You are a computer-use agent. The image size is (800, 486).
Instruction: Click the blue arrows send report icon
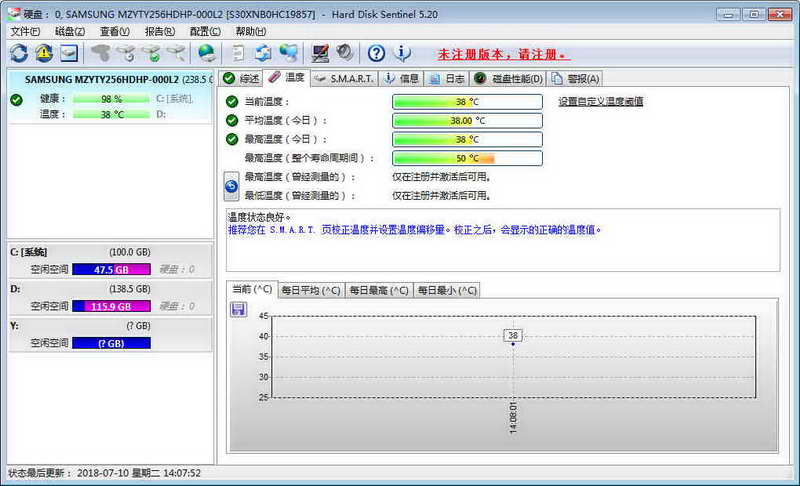click(263, 53)
